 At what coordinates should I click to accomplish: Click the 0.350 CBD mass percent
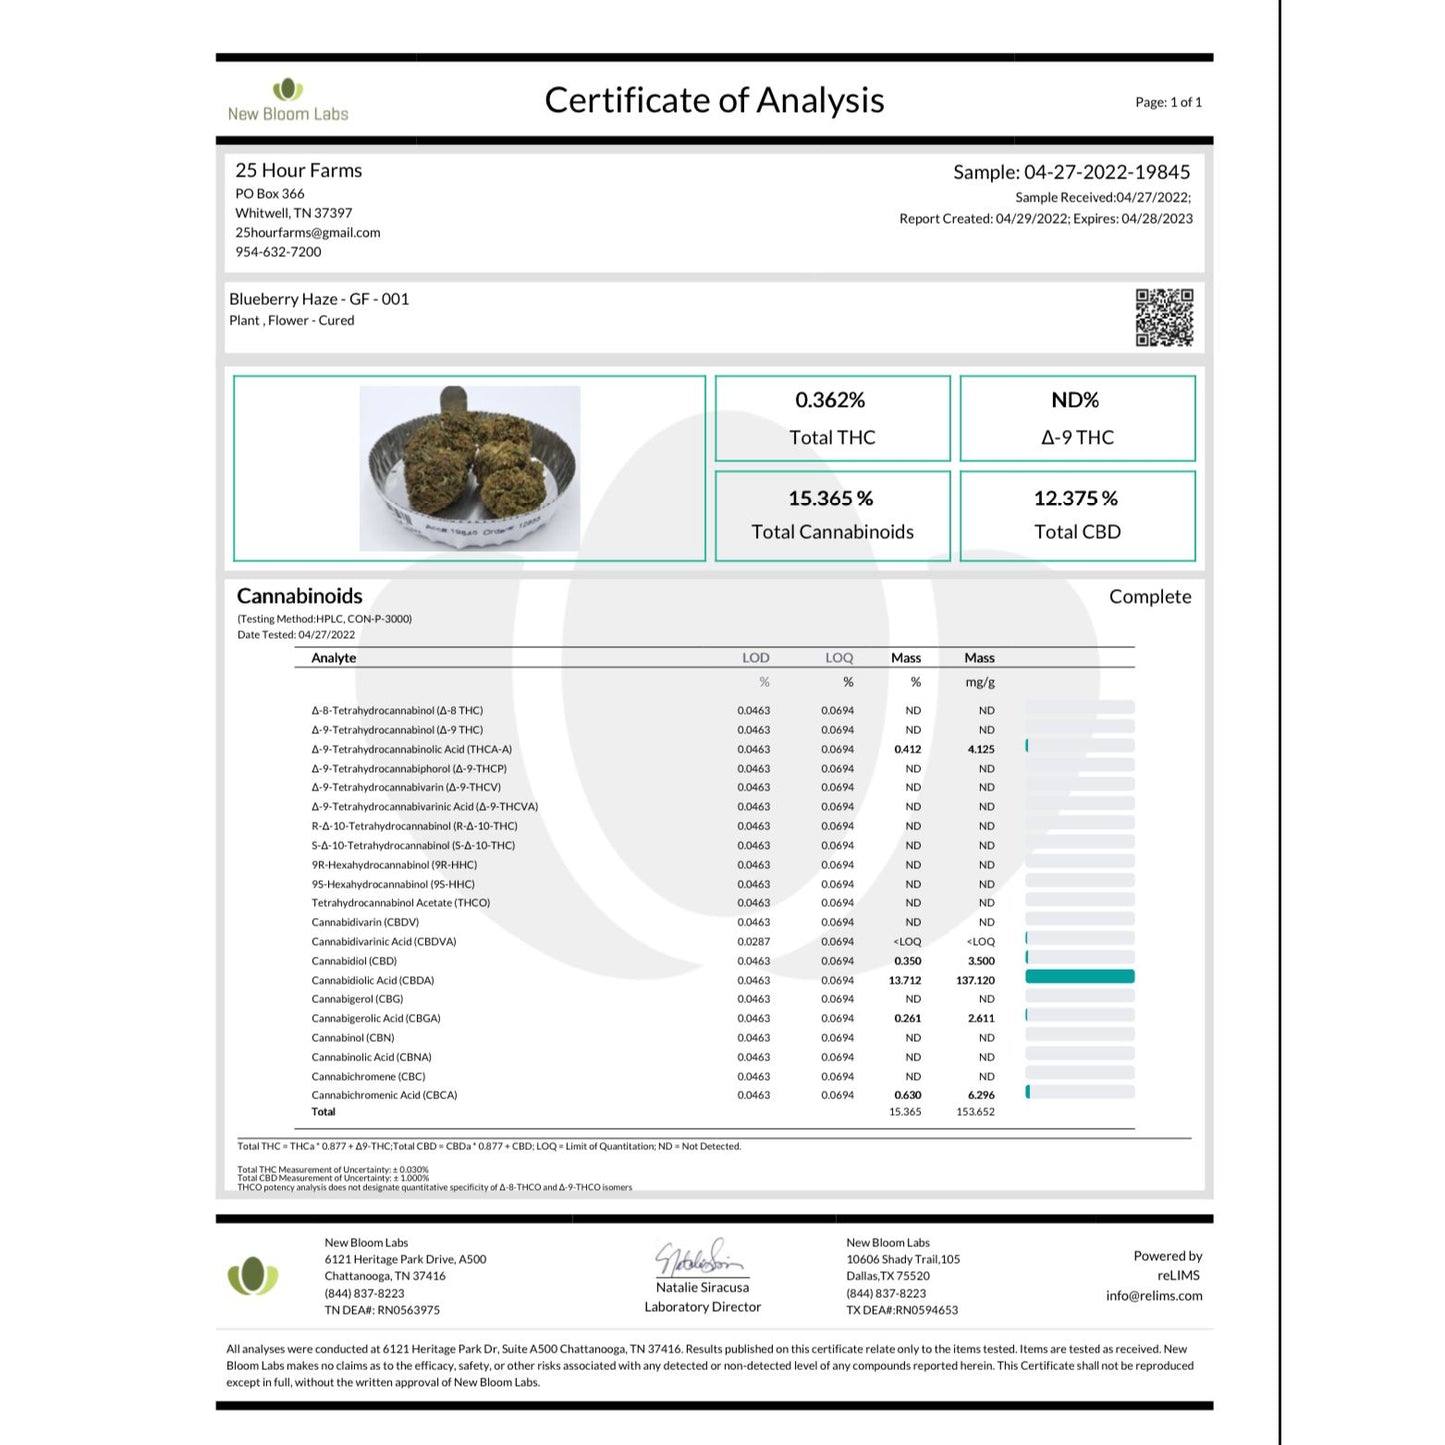[908, 961]
